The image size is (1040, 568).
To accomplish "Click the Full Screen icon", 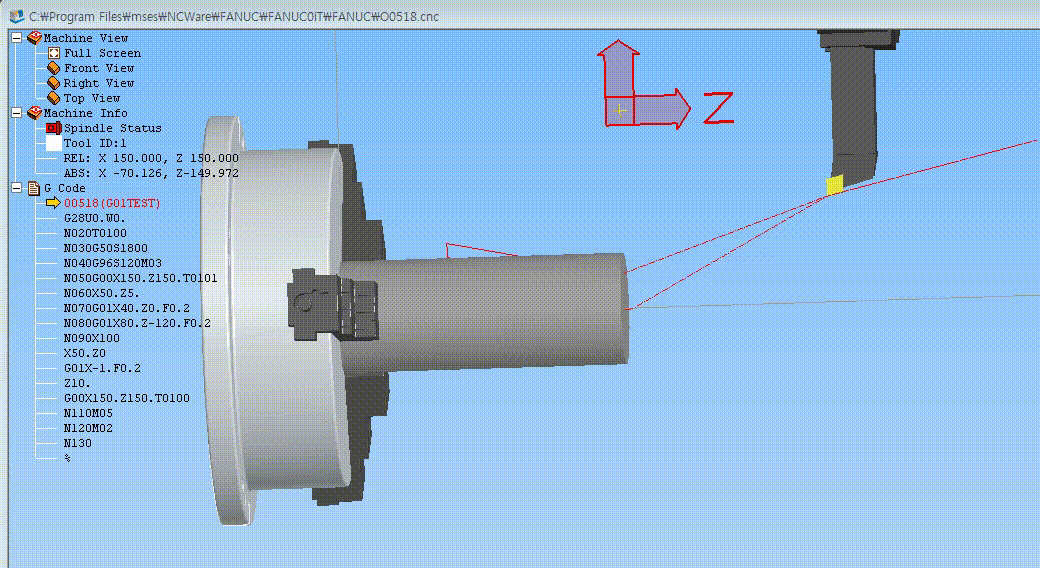I will click(x=54, y=53).
